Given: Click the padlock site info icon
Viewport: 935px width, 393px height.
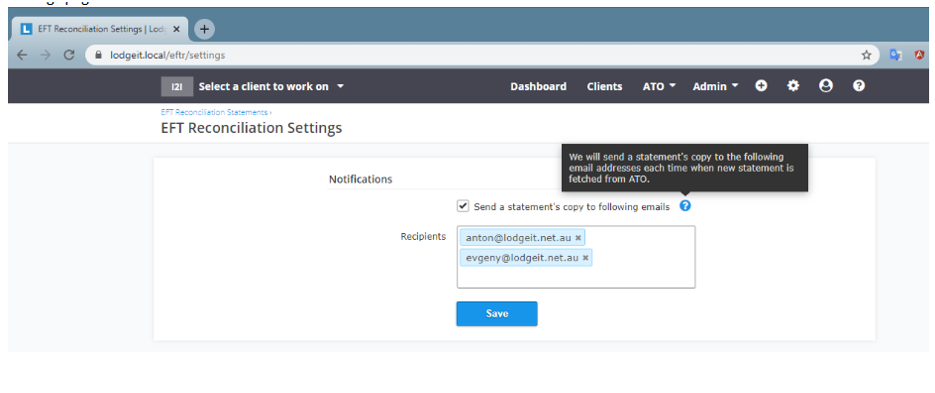Looking at the screenshot, I should coord(98,55).
